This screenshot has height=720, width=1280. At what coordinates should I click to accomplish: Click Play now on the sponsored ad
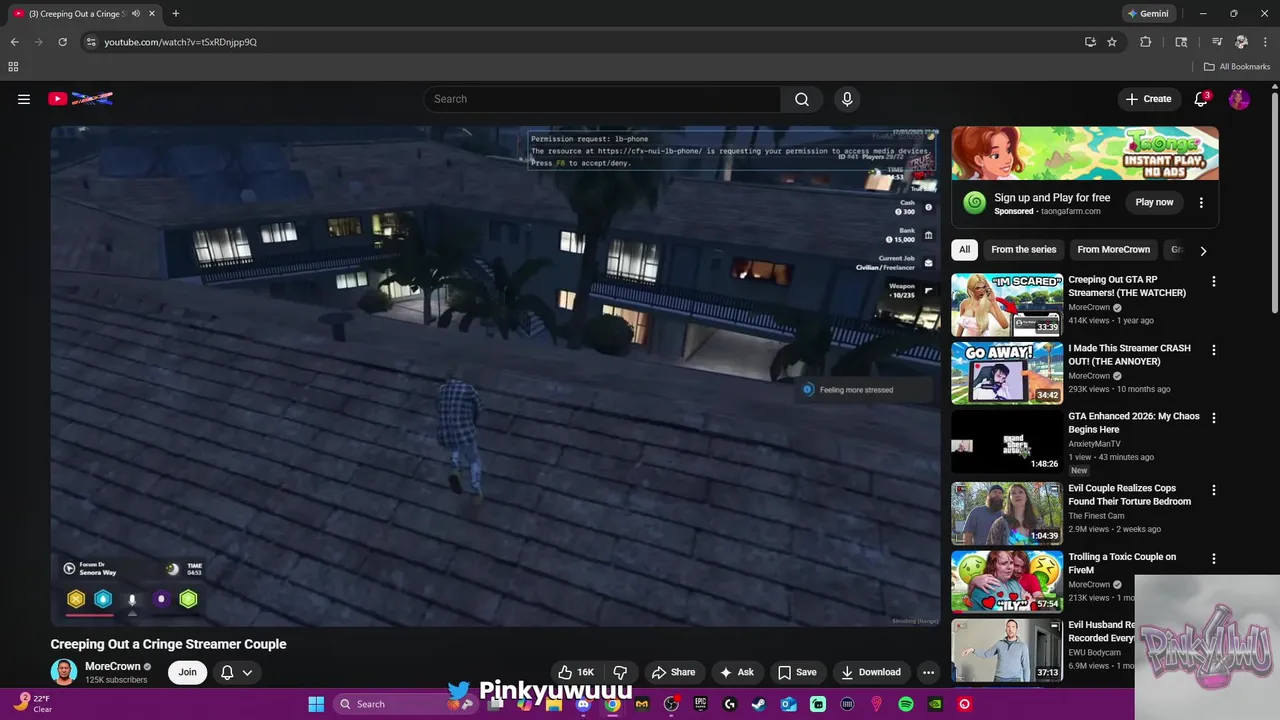click(x=1154, y=202)
